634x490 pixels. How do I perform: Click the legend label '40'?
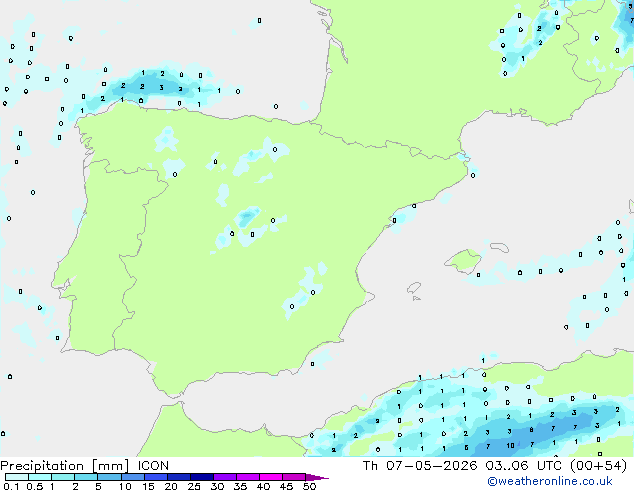click(263, 486)
